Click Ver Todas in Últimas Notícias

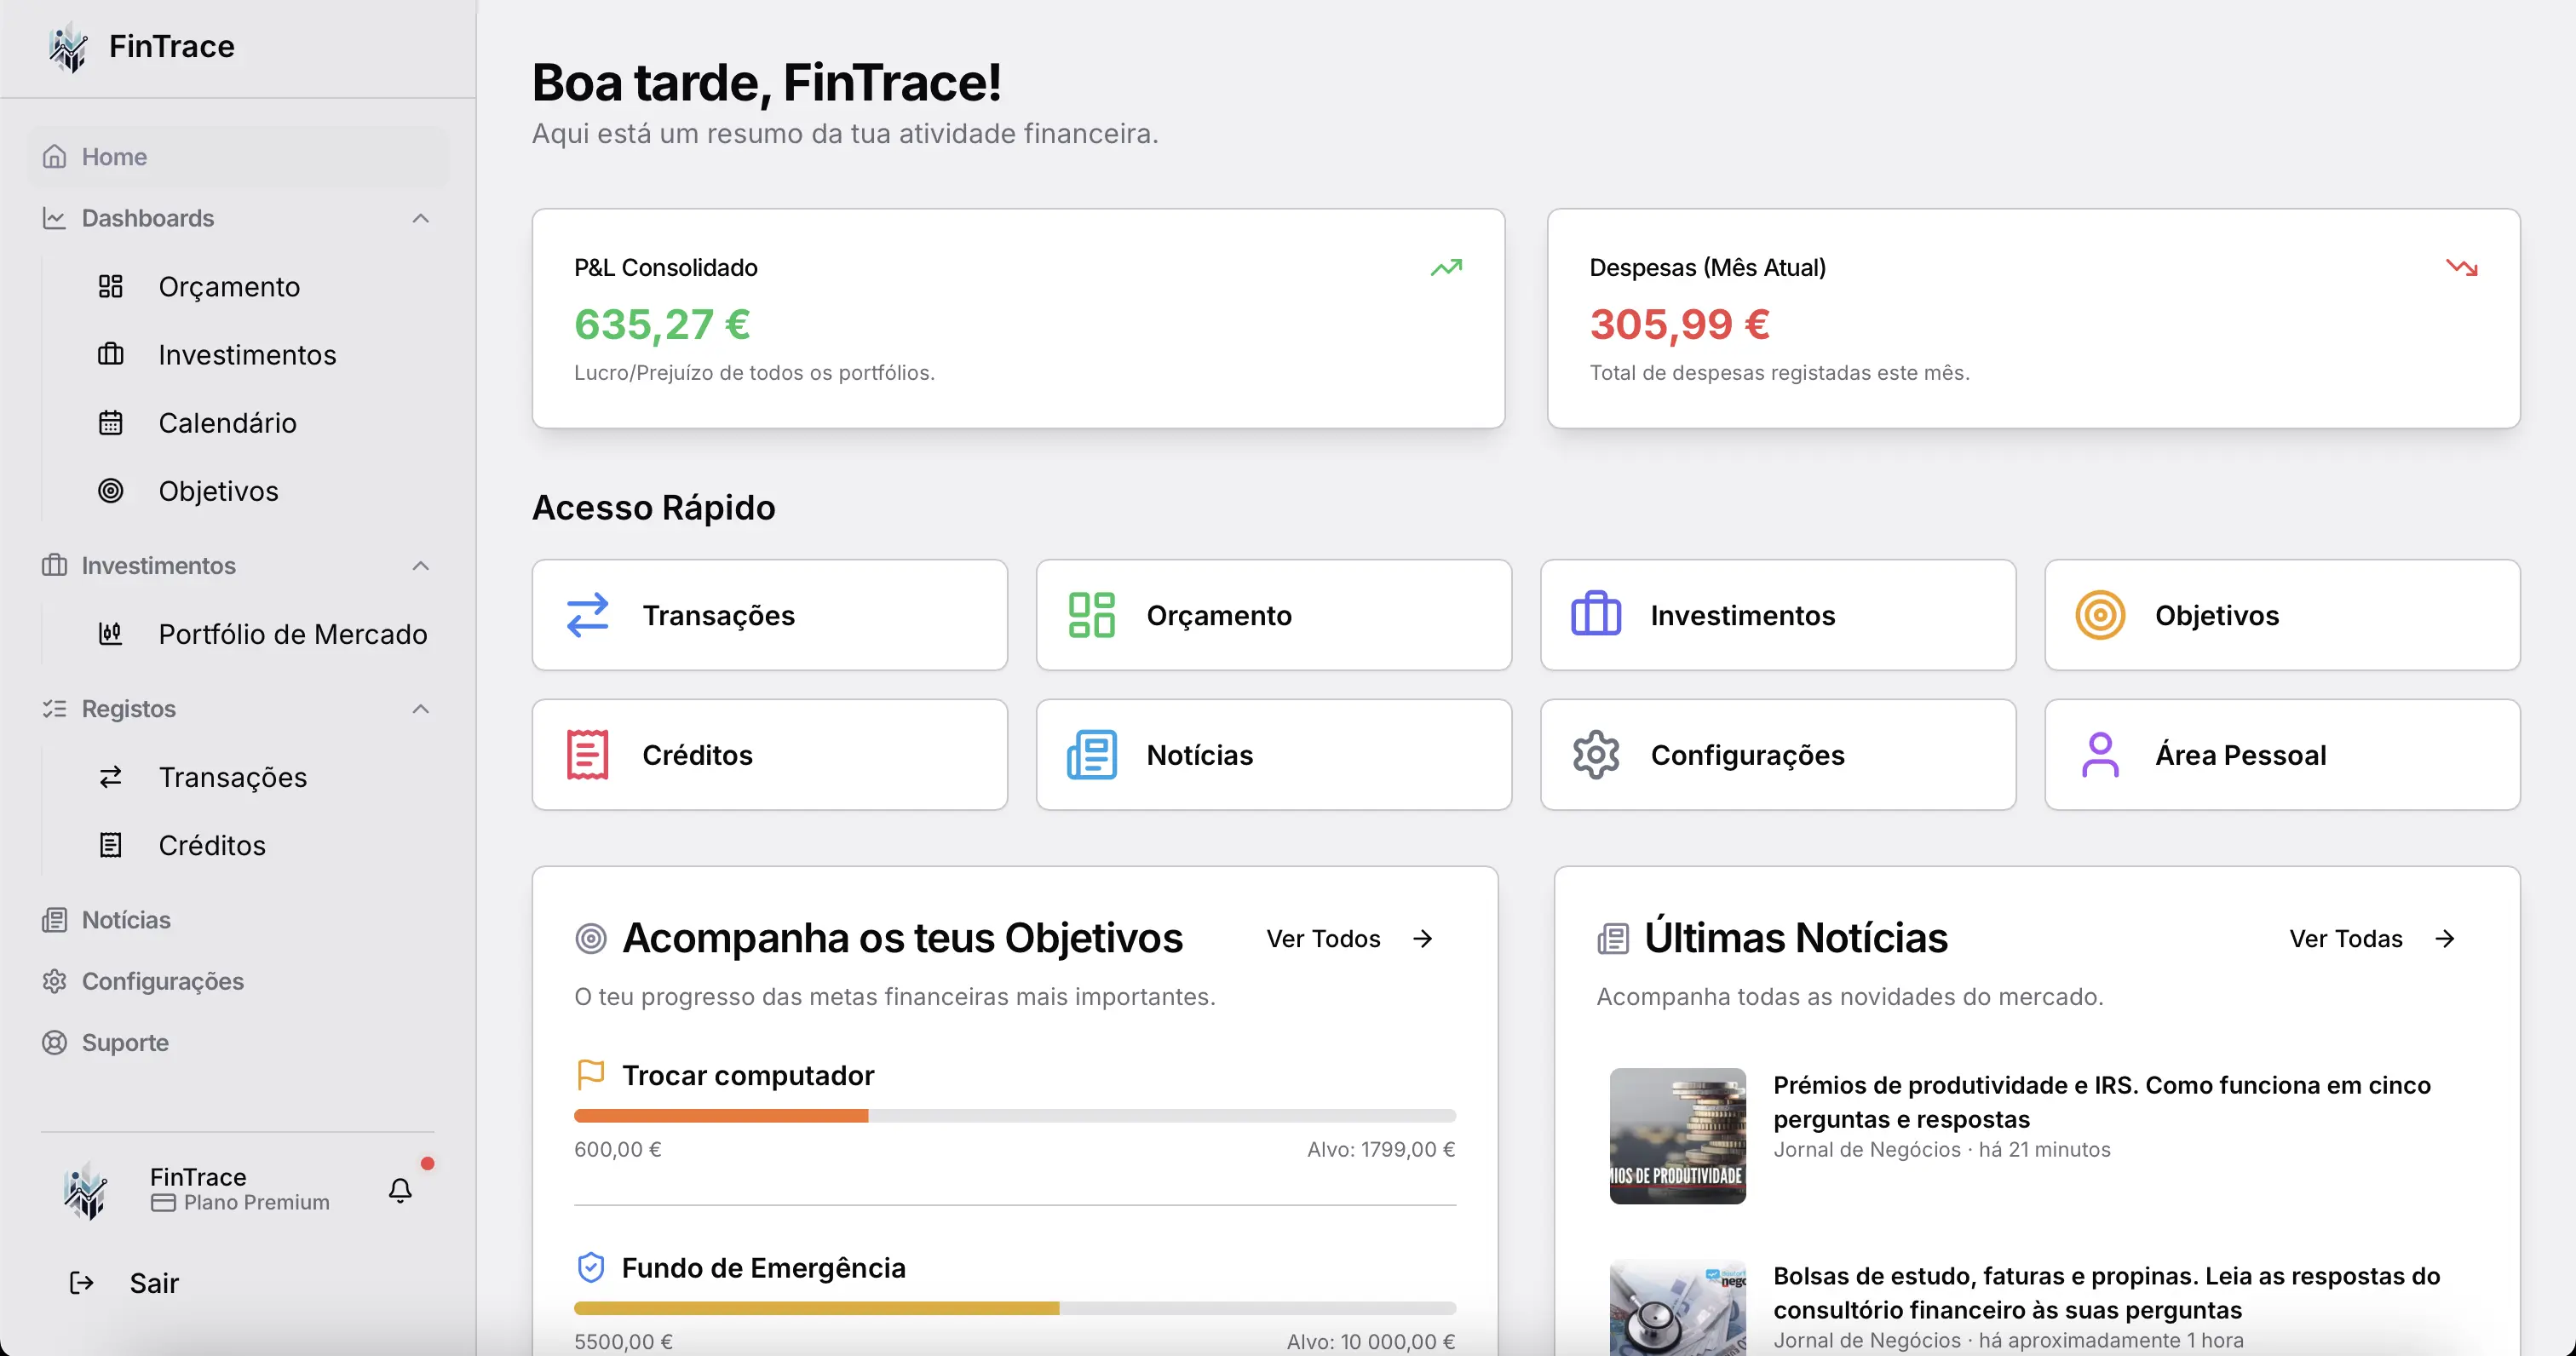coord(2345,938)
